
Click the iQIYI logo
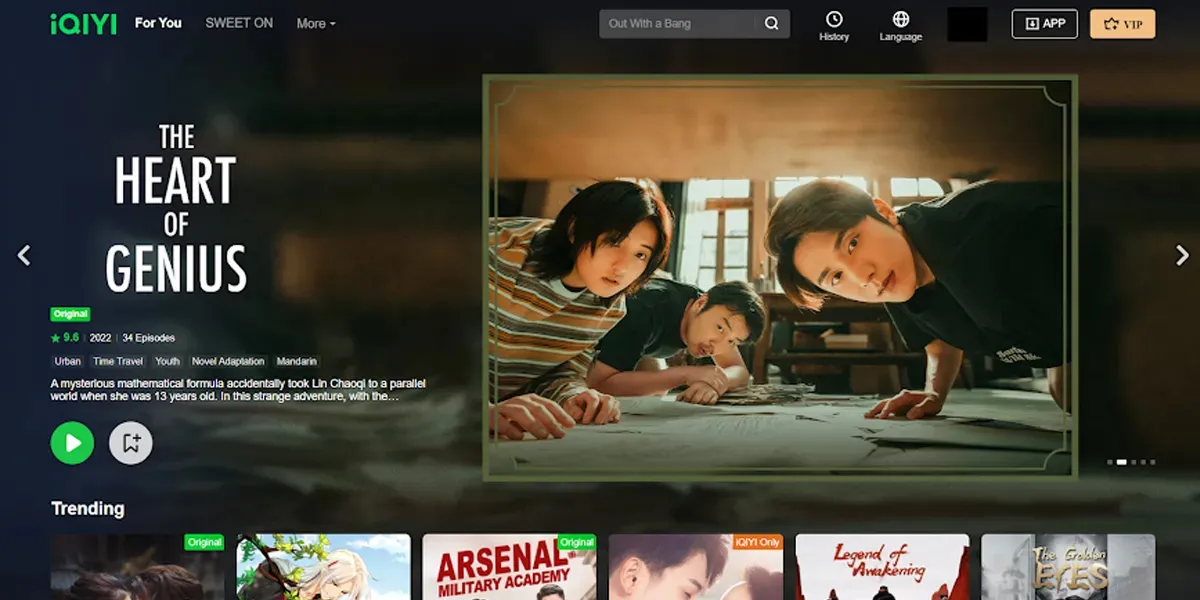click(x=83, y=23)
